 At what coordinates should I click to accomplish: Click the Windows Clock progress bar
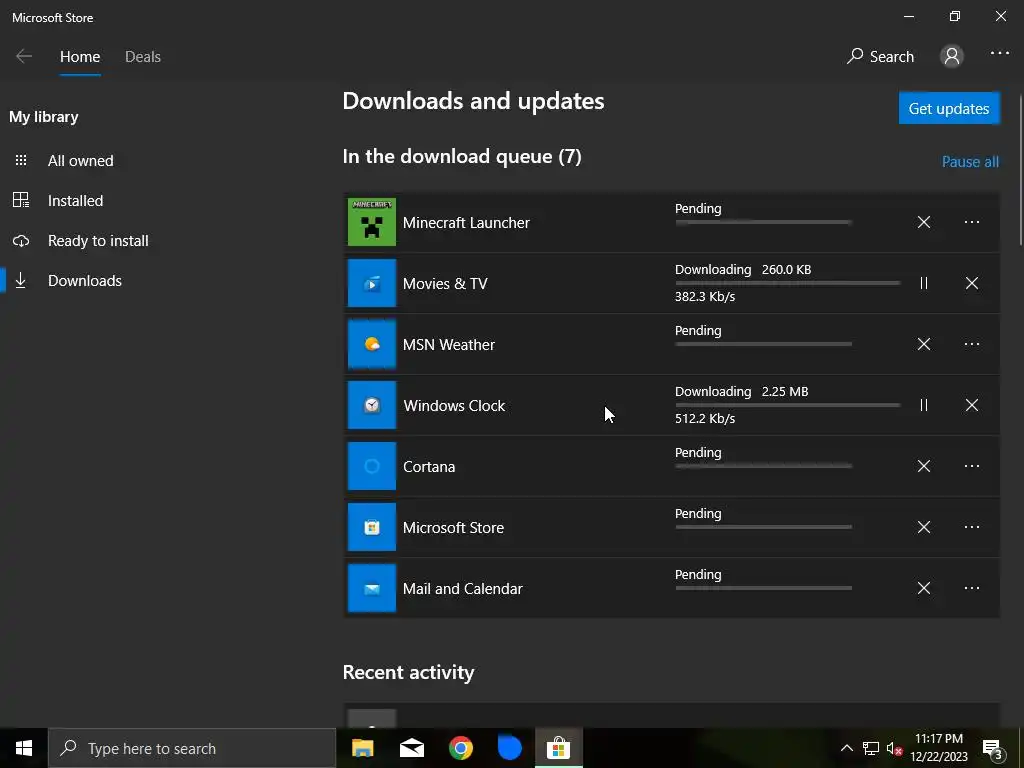tap(788, 405)
